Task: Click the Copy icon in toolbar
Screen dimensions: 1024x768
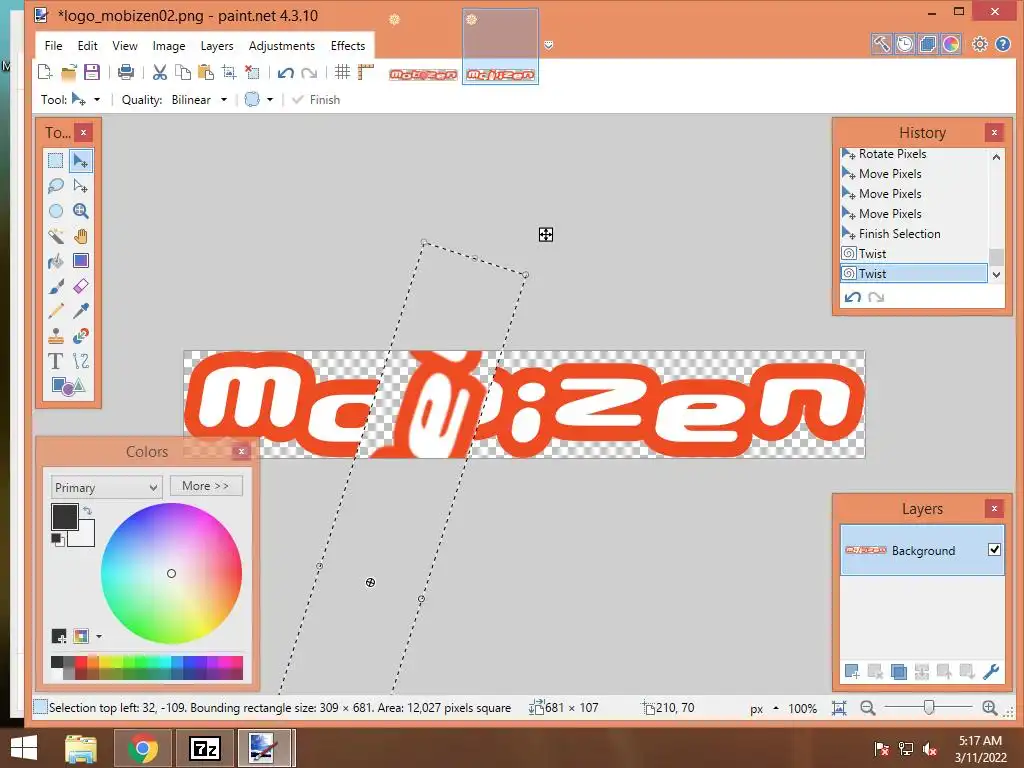Action: (x=183, y=72)
